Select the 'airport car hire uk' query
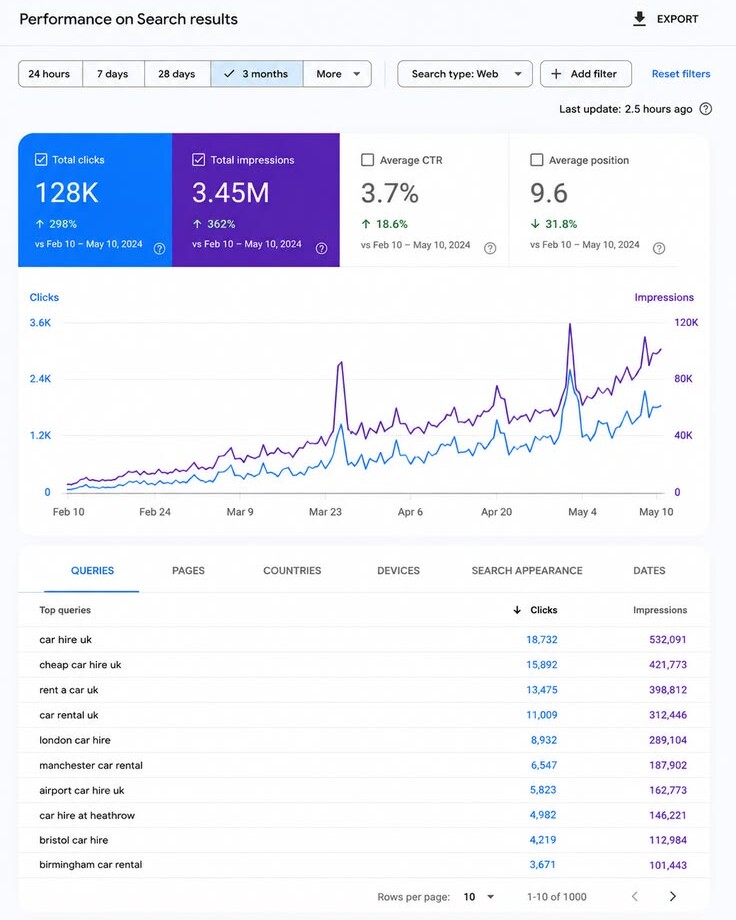 pos(82,790)
